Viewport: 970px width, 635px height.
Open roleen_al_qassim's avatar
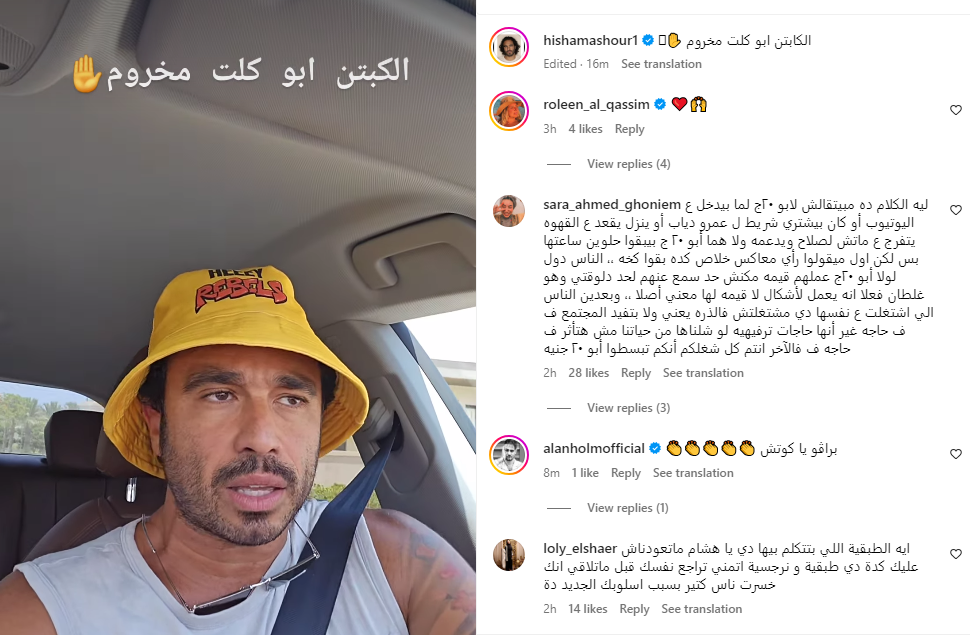click(x=509, y=111)
